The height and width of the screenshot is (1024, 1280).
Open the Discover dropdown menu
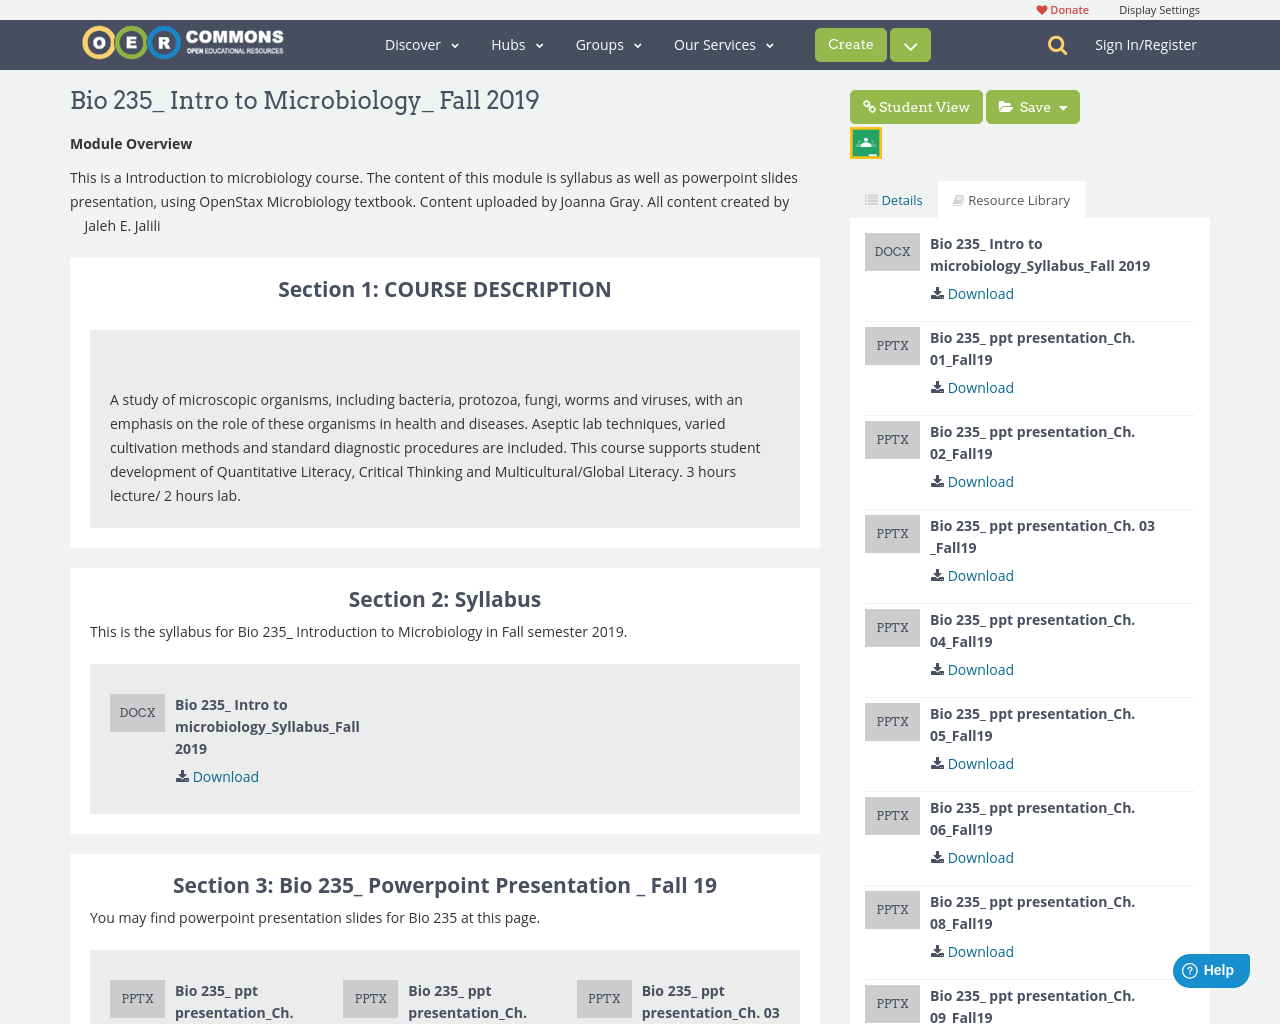(414, 44)
